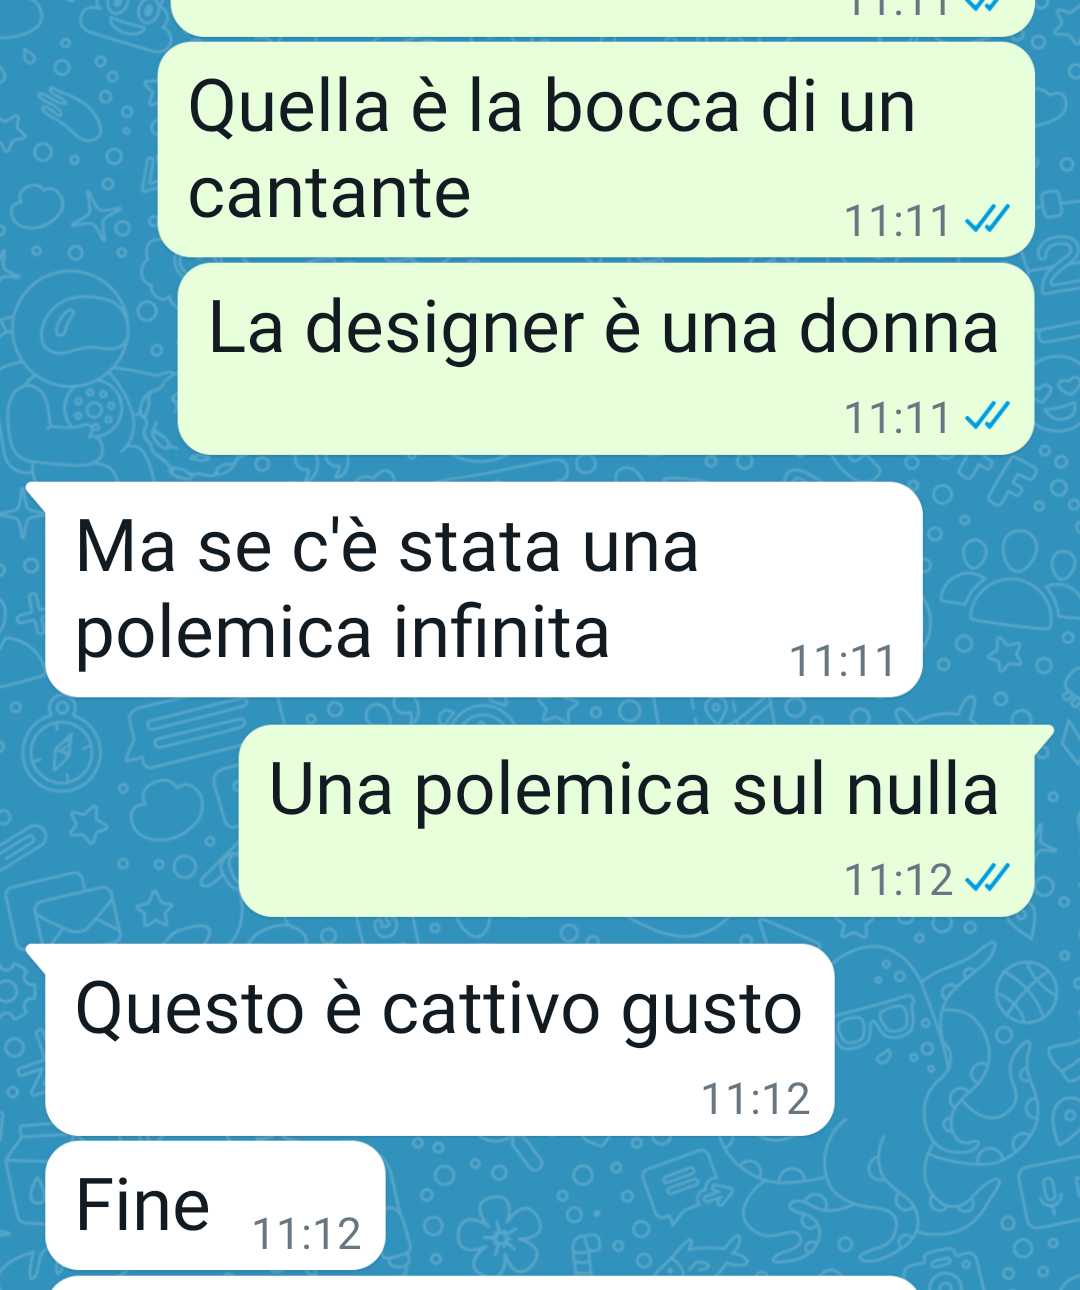Viewport: 1080px width, 1290px height.
Task: Click the blue double-check on "Una polemica sul nulla"
Action: pyautogui.click(x=988, y=879)
